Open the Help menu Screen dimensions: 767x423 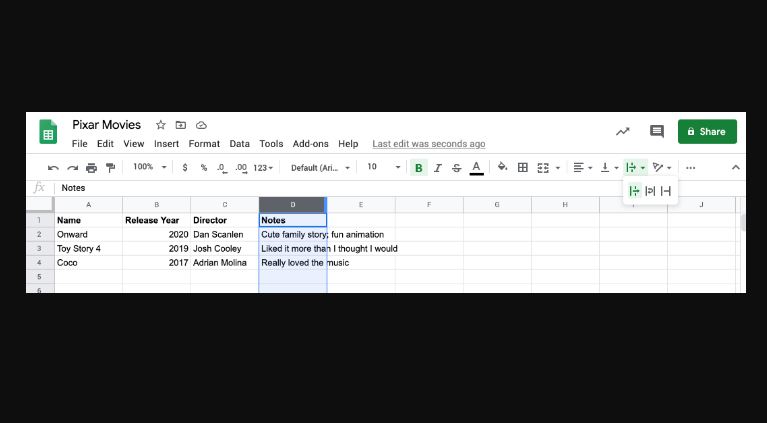click(348, 144)
